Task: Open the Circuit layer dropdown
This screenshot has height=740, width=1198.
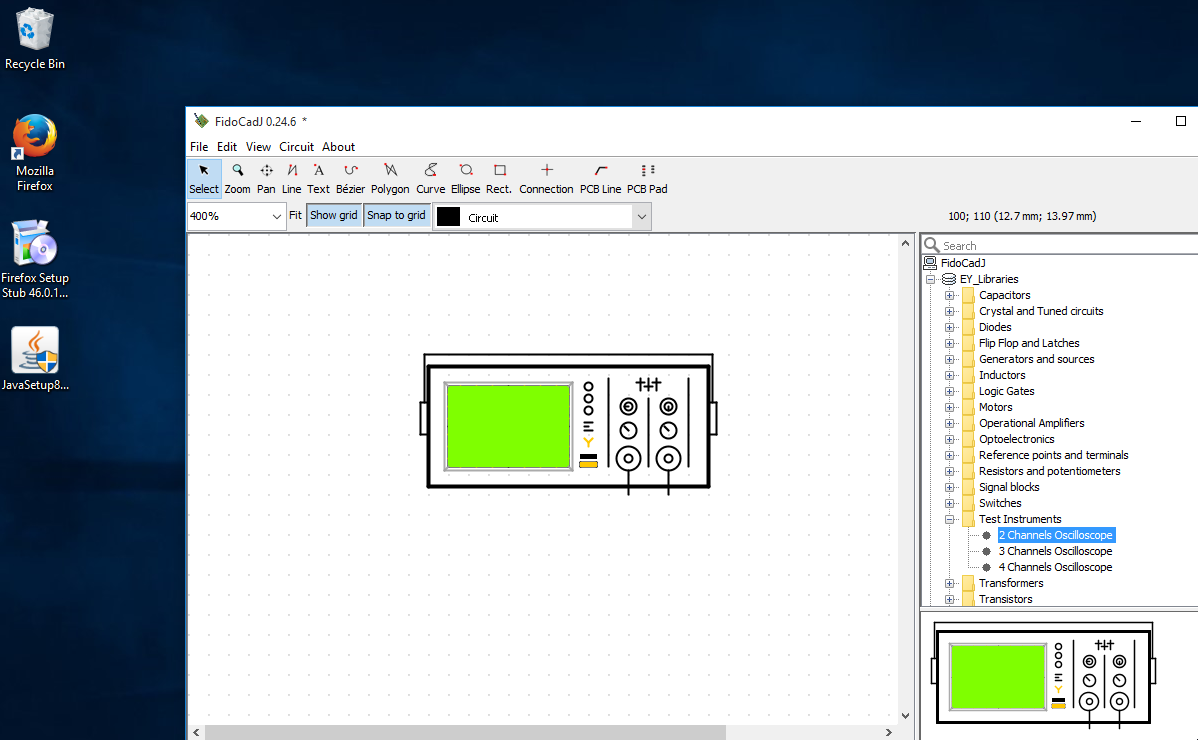Action: coord(641,217)
